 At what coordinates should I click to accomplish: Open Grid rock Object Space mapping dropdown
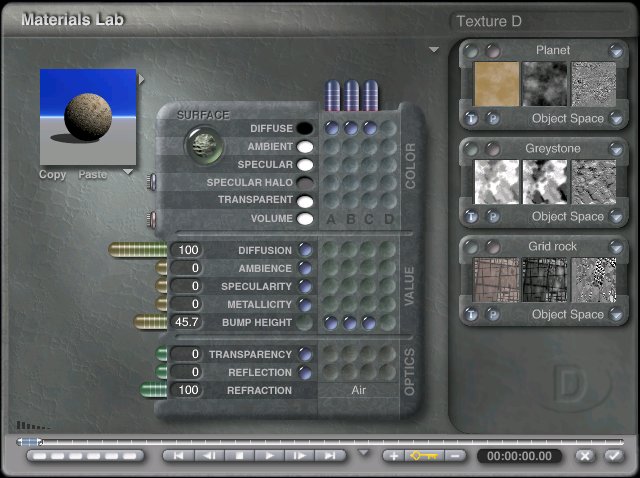[616, 315]
